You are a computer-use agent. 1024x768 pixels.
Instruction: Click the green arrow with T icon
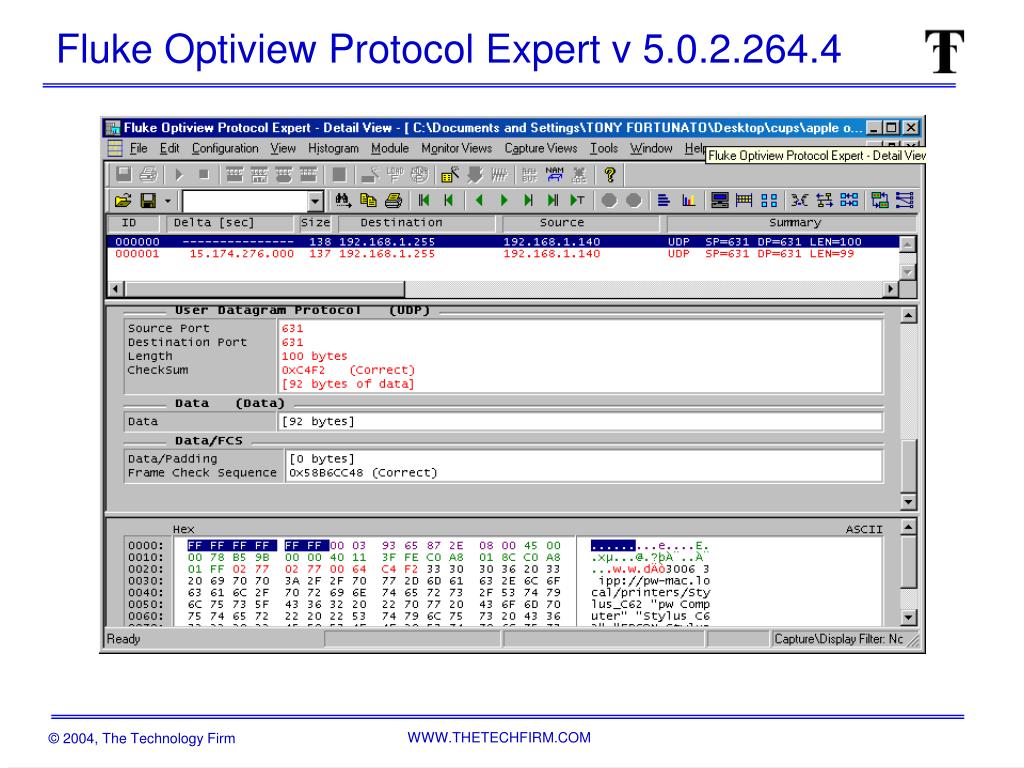577,200
